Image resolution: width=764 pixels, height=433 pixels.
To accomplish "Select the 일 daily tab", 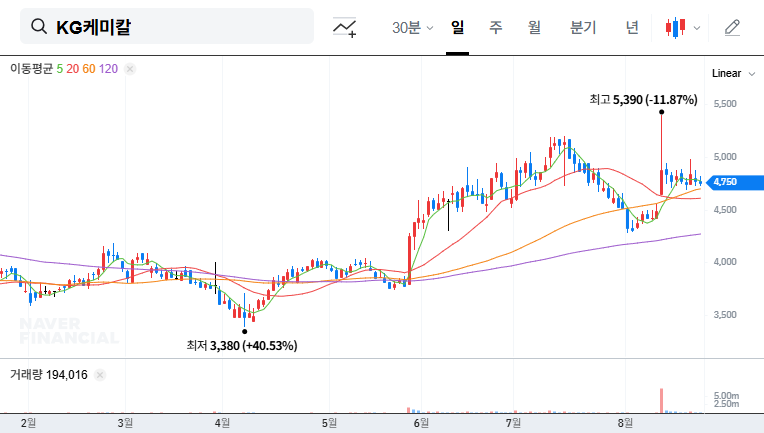I will click(x=457, y=27).
